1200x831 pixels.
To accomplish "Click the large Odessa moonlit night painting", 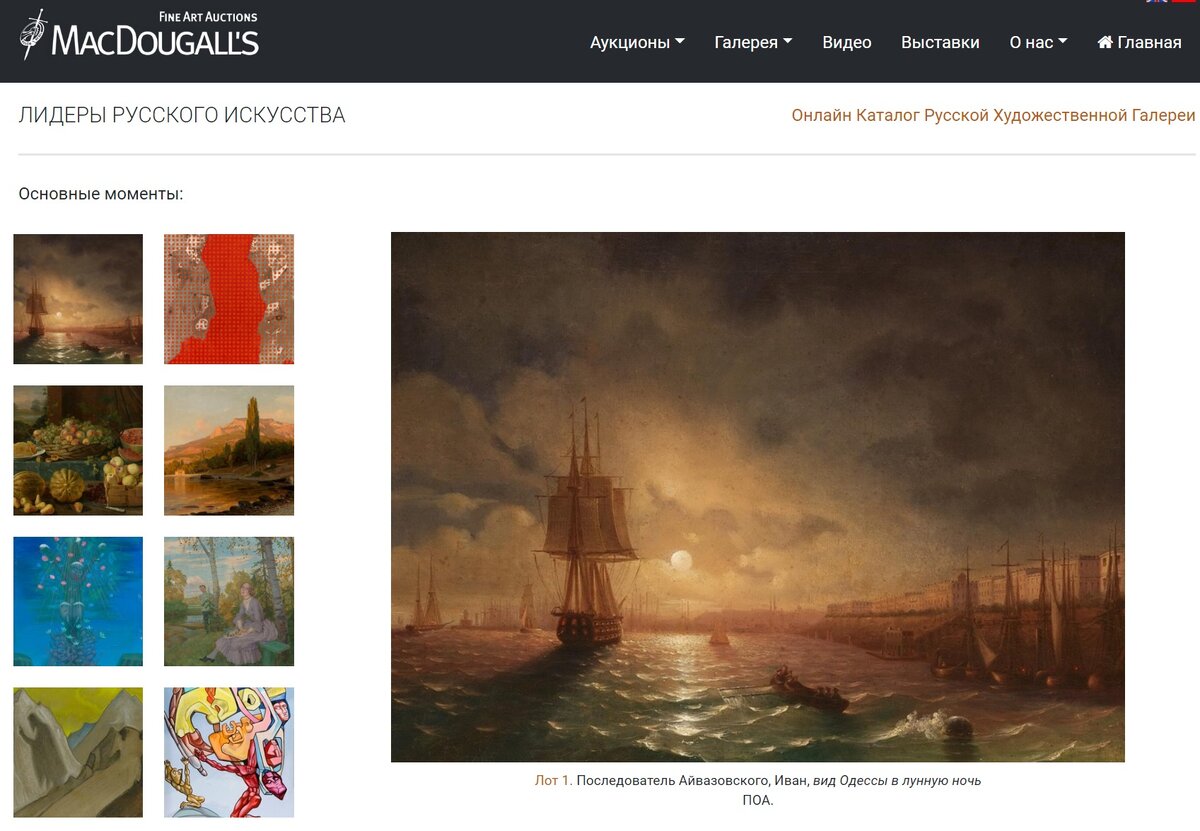I will (758, 497).
